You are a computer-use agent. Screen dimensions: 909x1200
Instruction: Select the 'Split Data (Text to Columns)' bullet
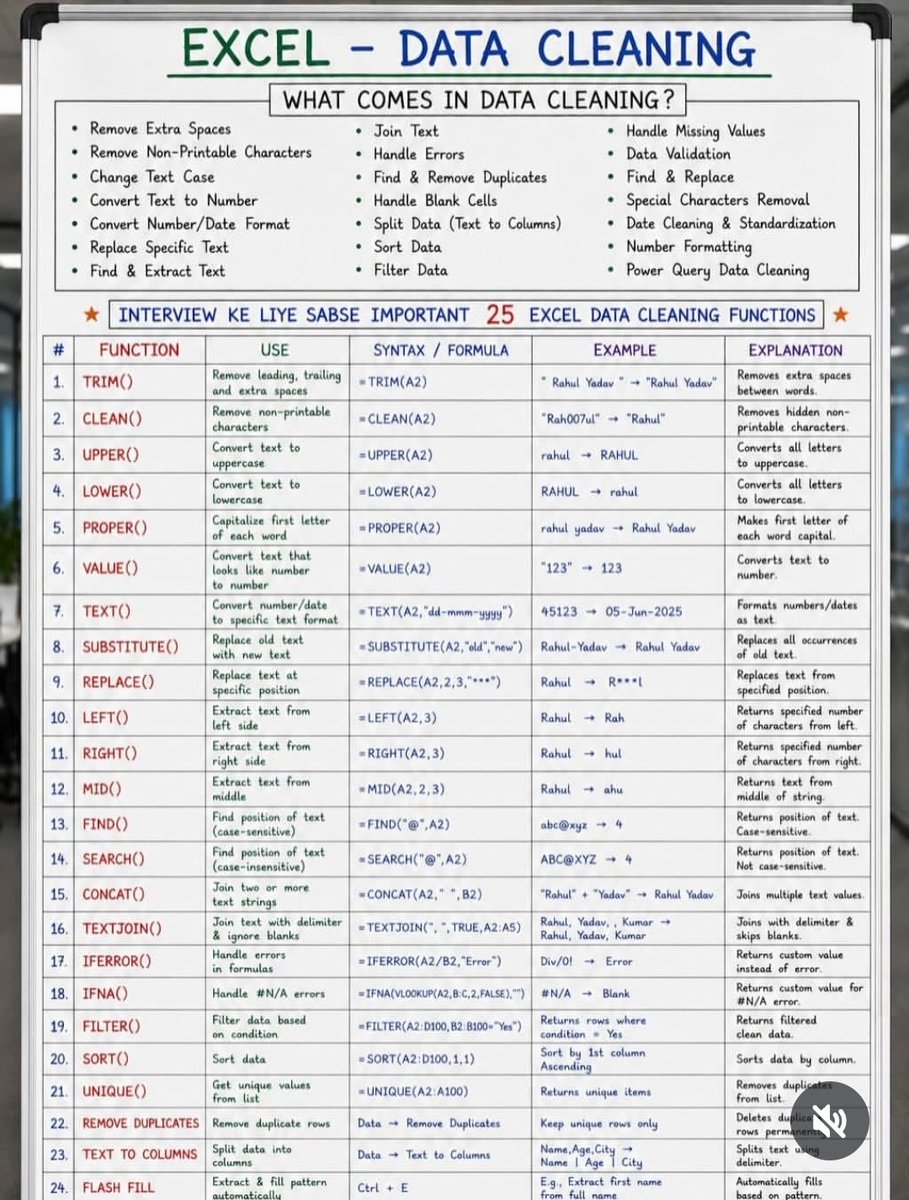point(467,224)
